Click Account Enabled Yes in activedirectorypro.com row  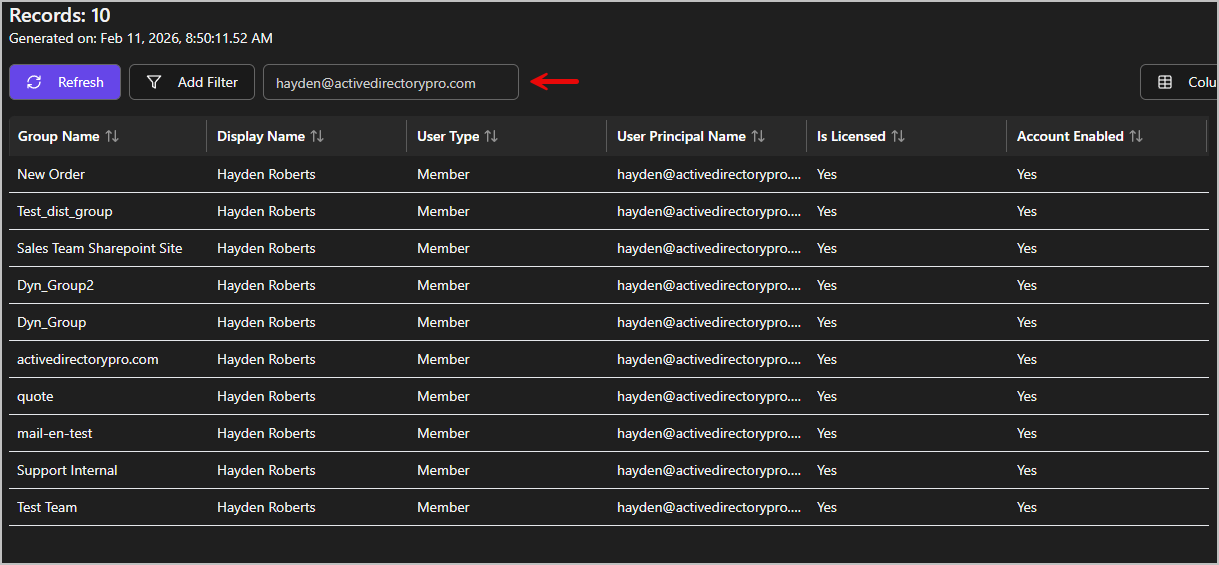1027,359
